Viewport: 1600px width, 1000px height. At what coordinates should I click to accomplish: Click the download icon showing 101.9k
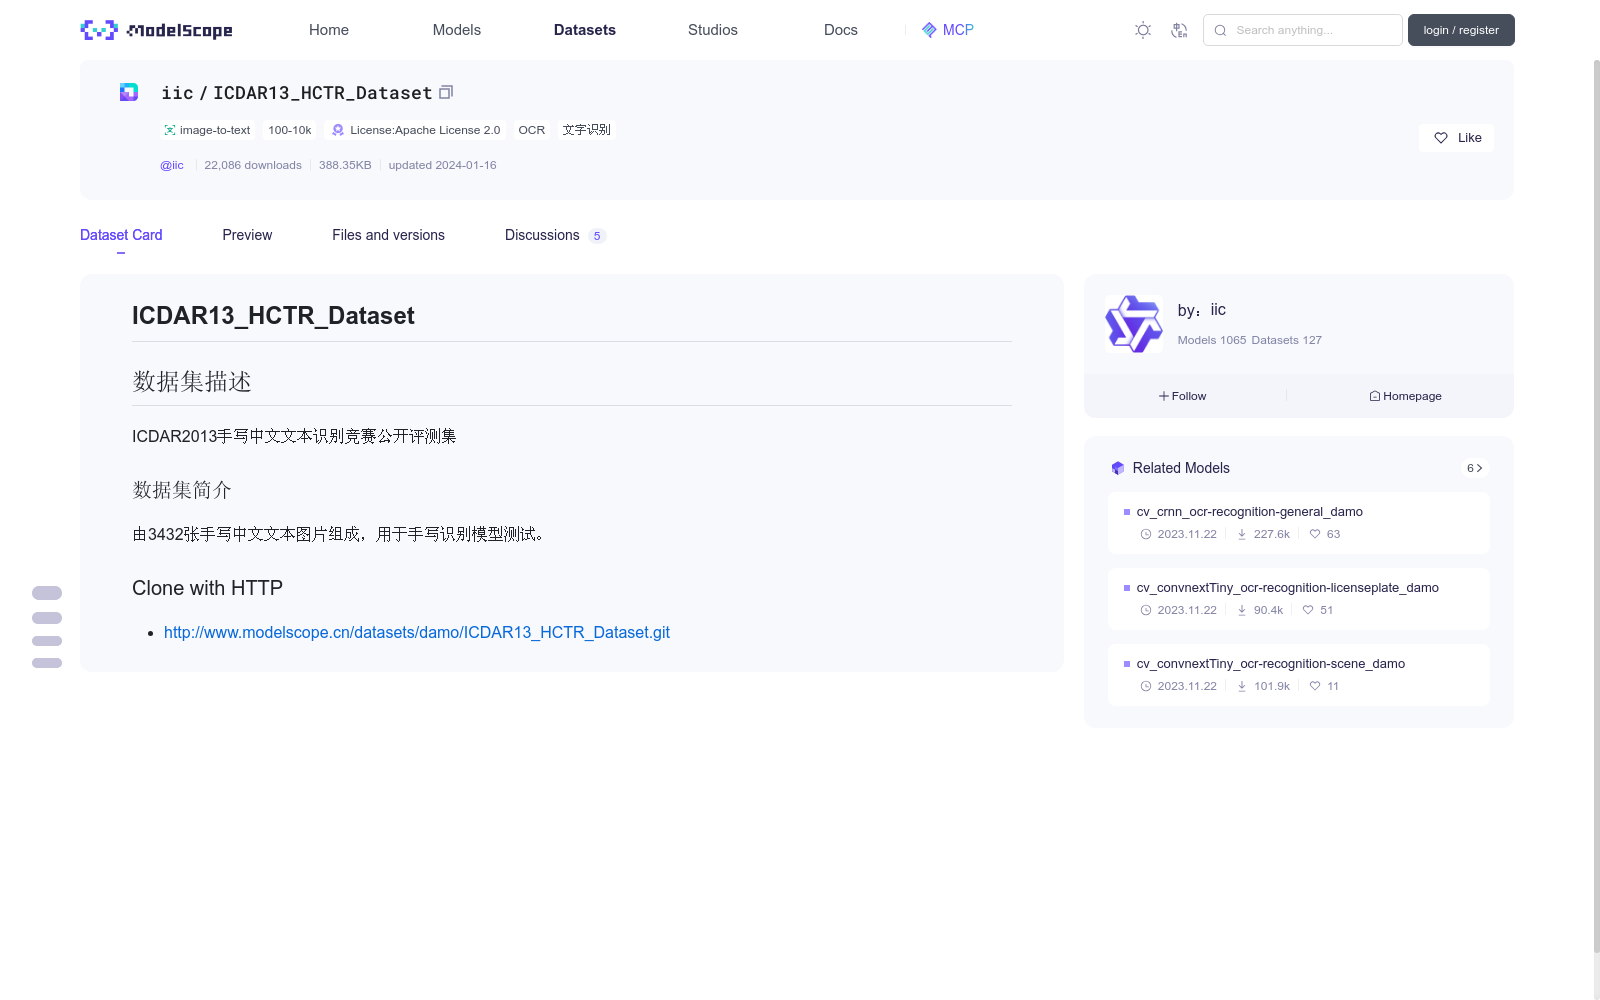1242,686
